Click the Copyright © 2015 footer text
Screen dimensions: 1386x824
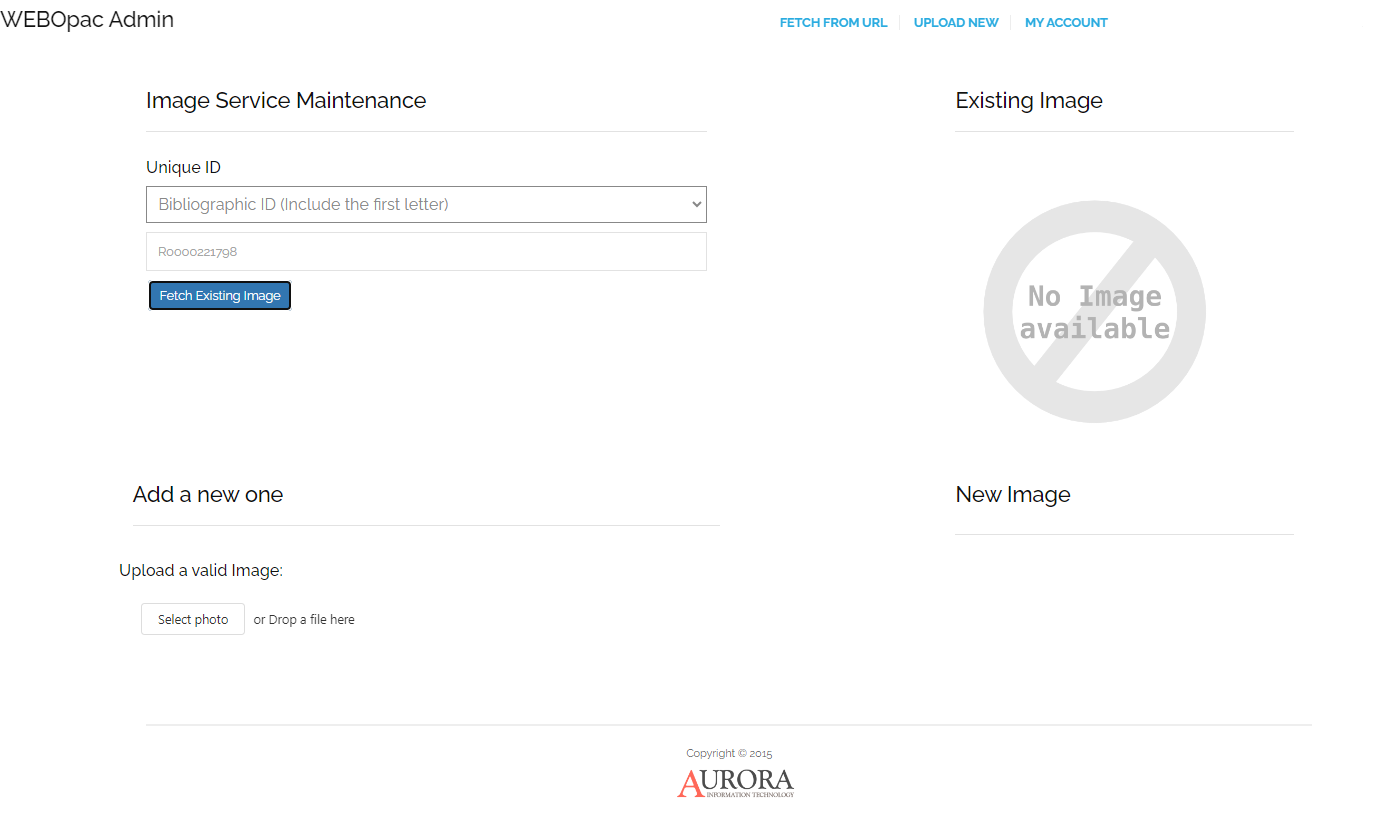[x=729, y=754]
